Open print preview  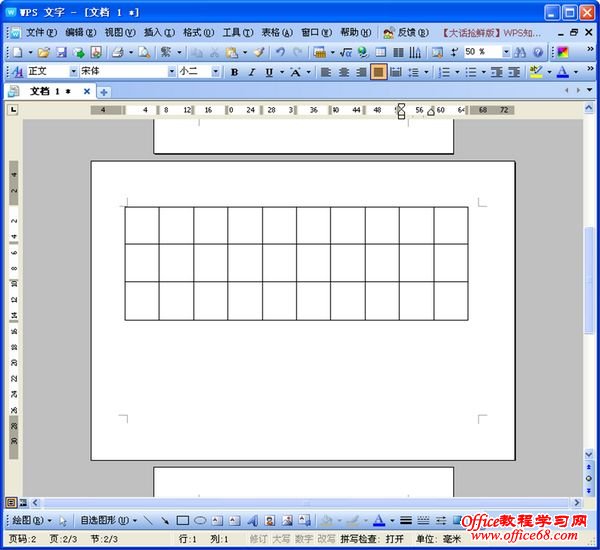pos(144,52)
